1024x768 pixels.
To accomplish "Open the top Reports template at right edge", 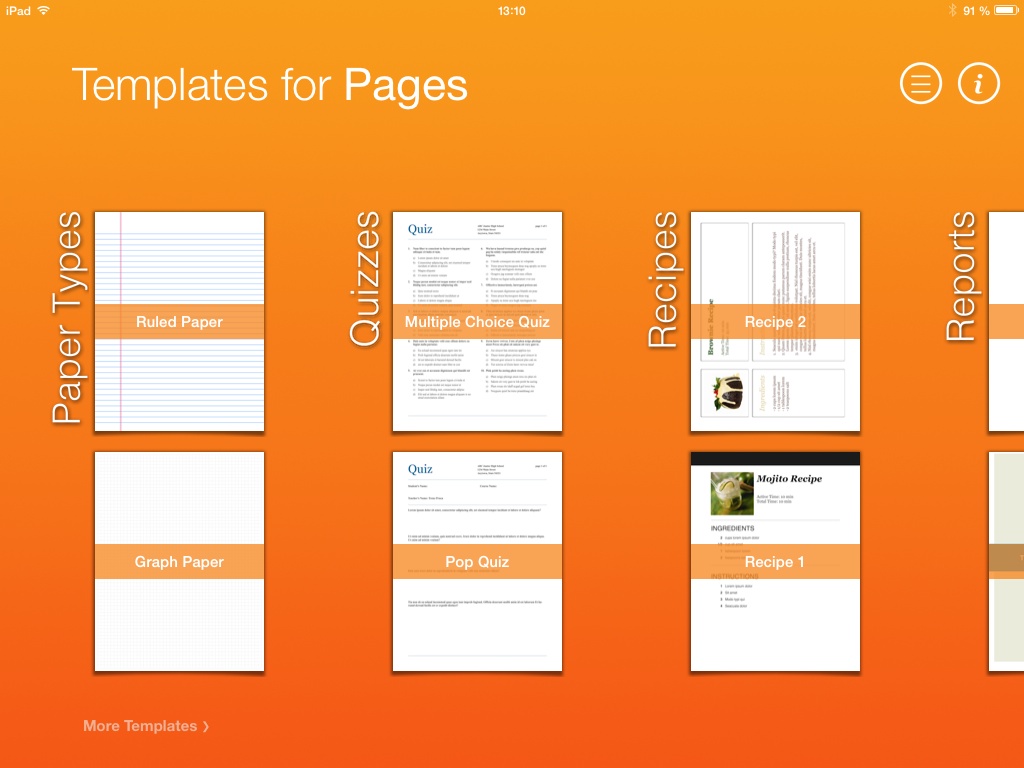I will pos(1006,322).
